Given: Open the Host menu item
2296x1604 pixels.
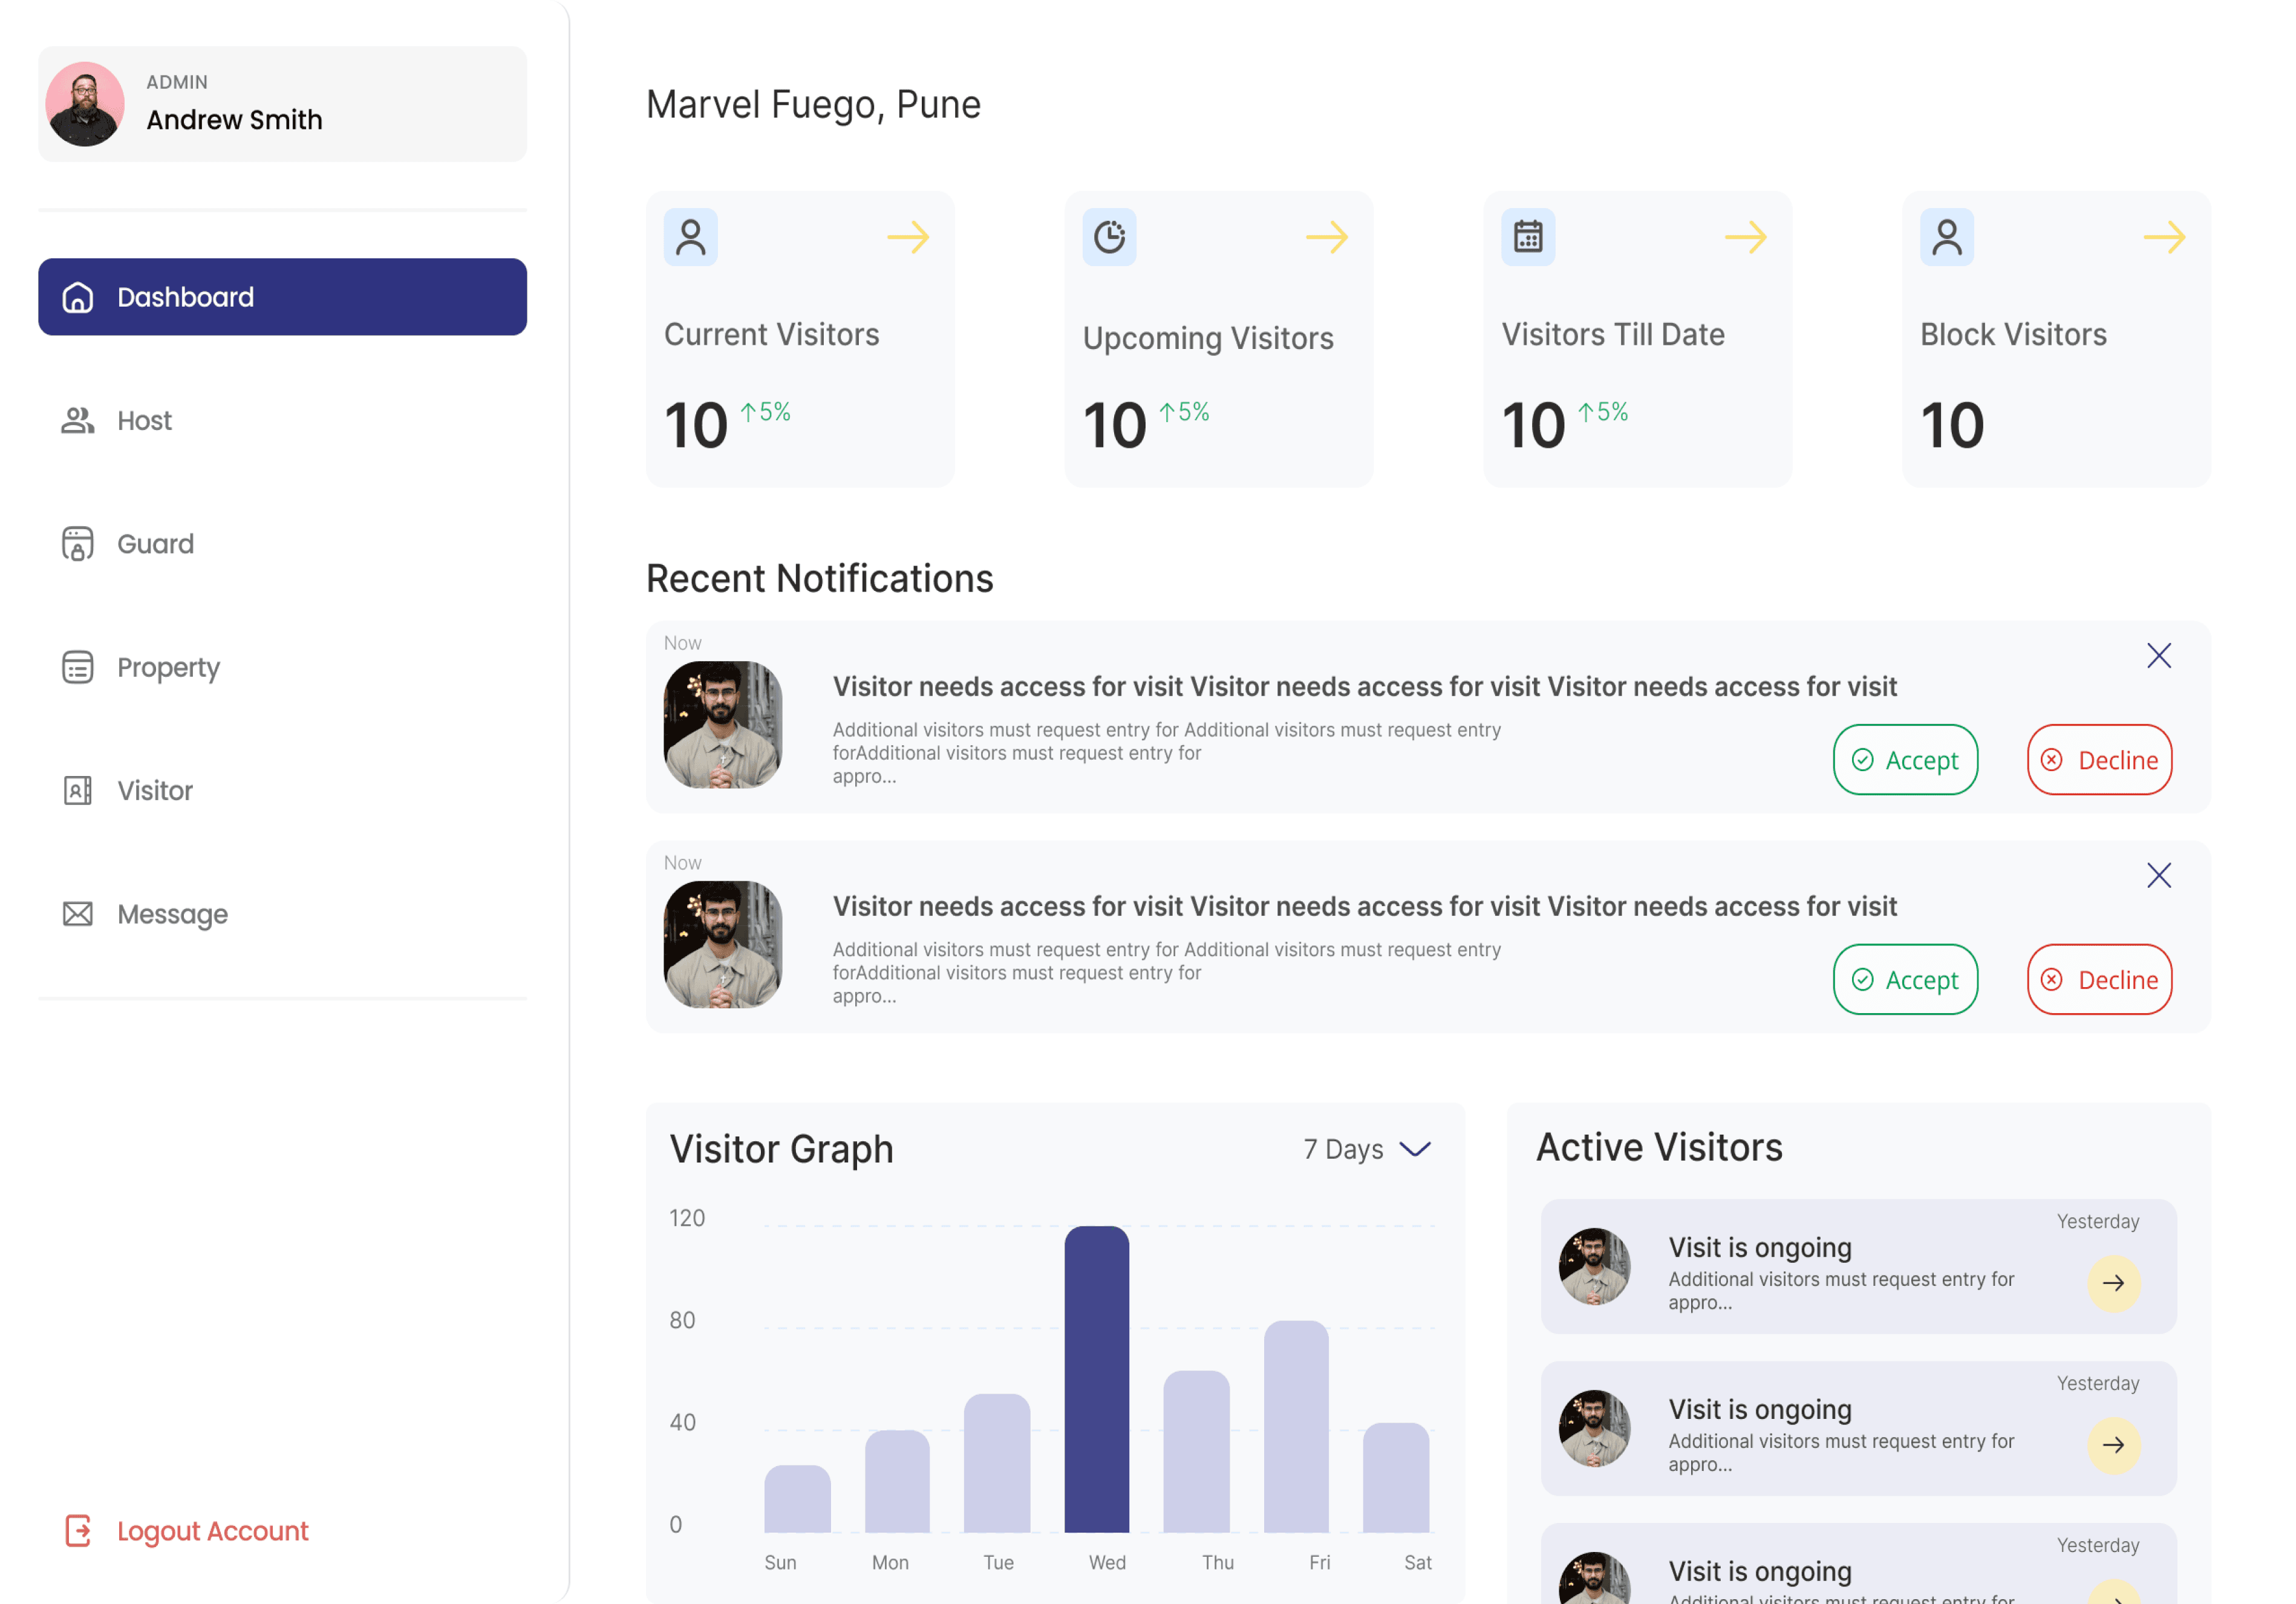Looking at the screenshot, I should click(x=144, y=421).
